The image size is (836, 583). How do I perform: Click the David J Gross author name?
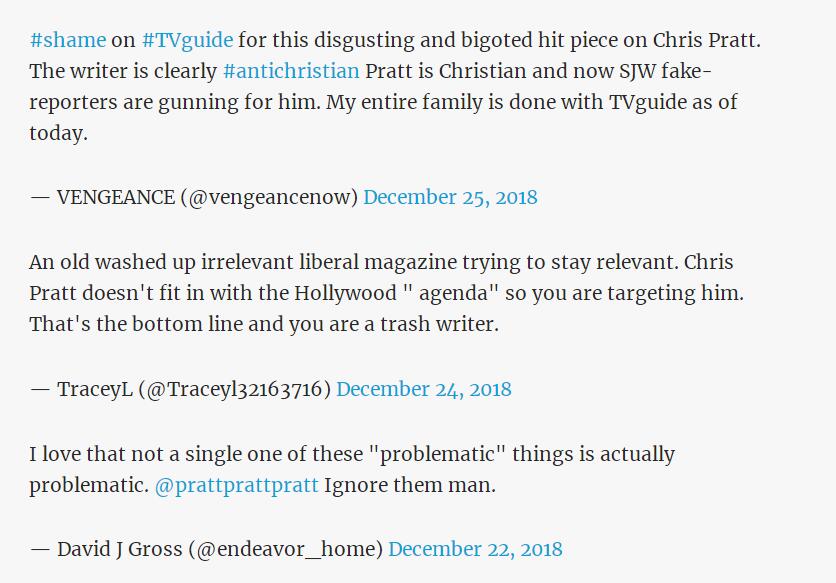coord(116,549)
